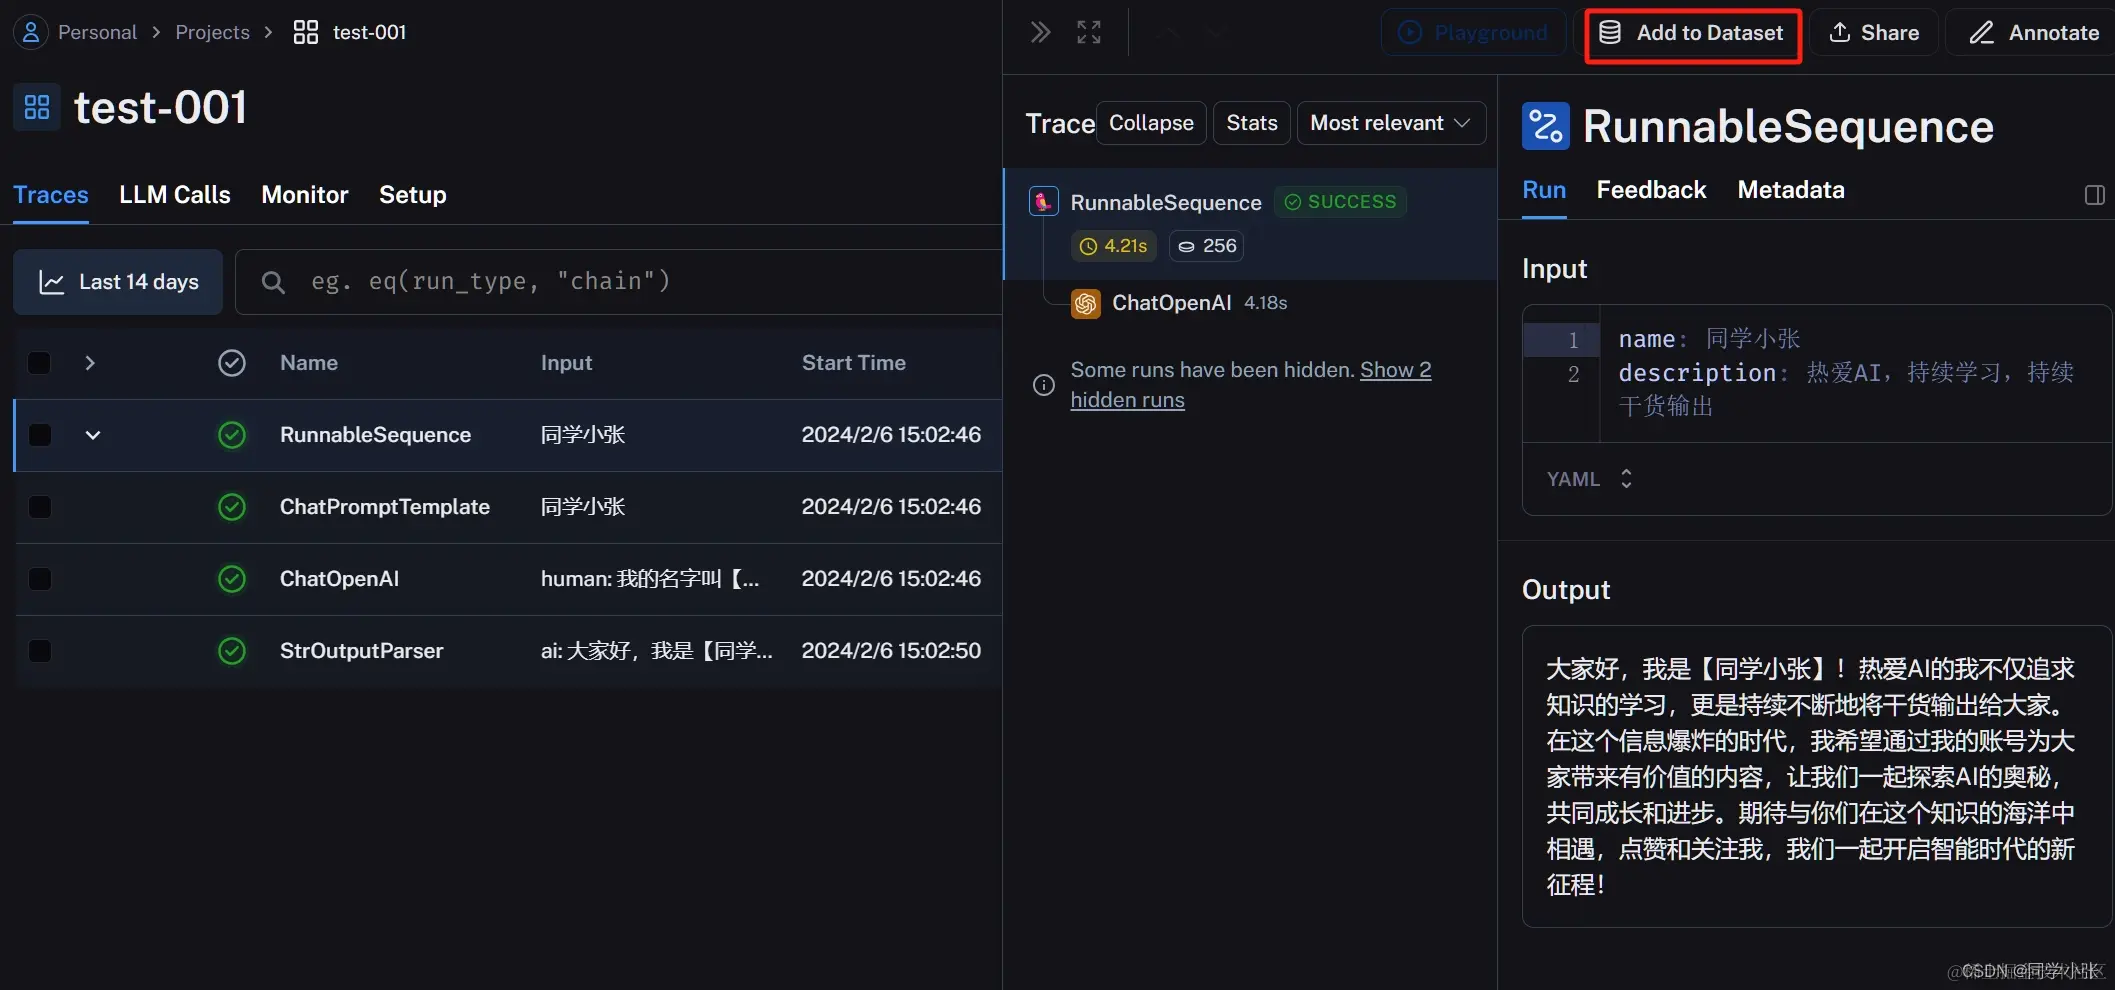Click success status icon of ChatOpenAI row
This screenshot has height=990, width=2115.
[232, 579]
